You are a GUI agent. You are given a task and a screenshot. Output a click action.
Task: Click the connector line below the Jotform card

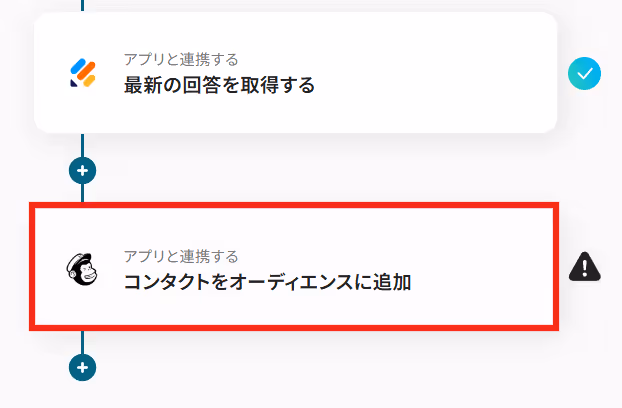pos(83,145)
